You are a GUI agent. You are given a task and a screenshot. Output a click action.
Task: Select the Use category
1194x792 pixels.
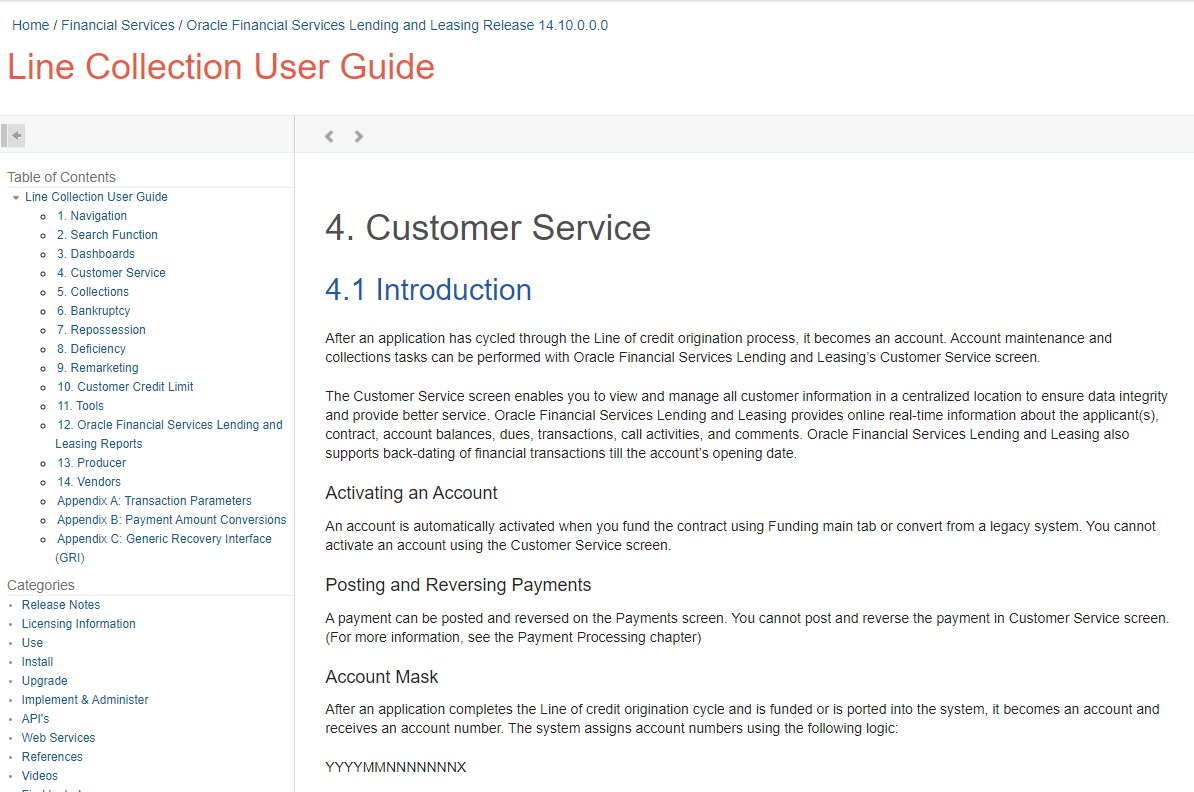(32, 643)
